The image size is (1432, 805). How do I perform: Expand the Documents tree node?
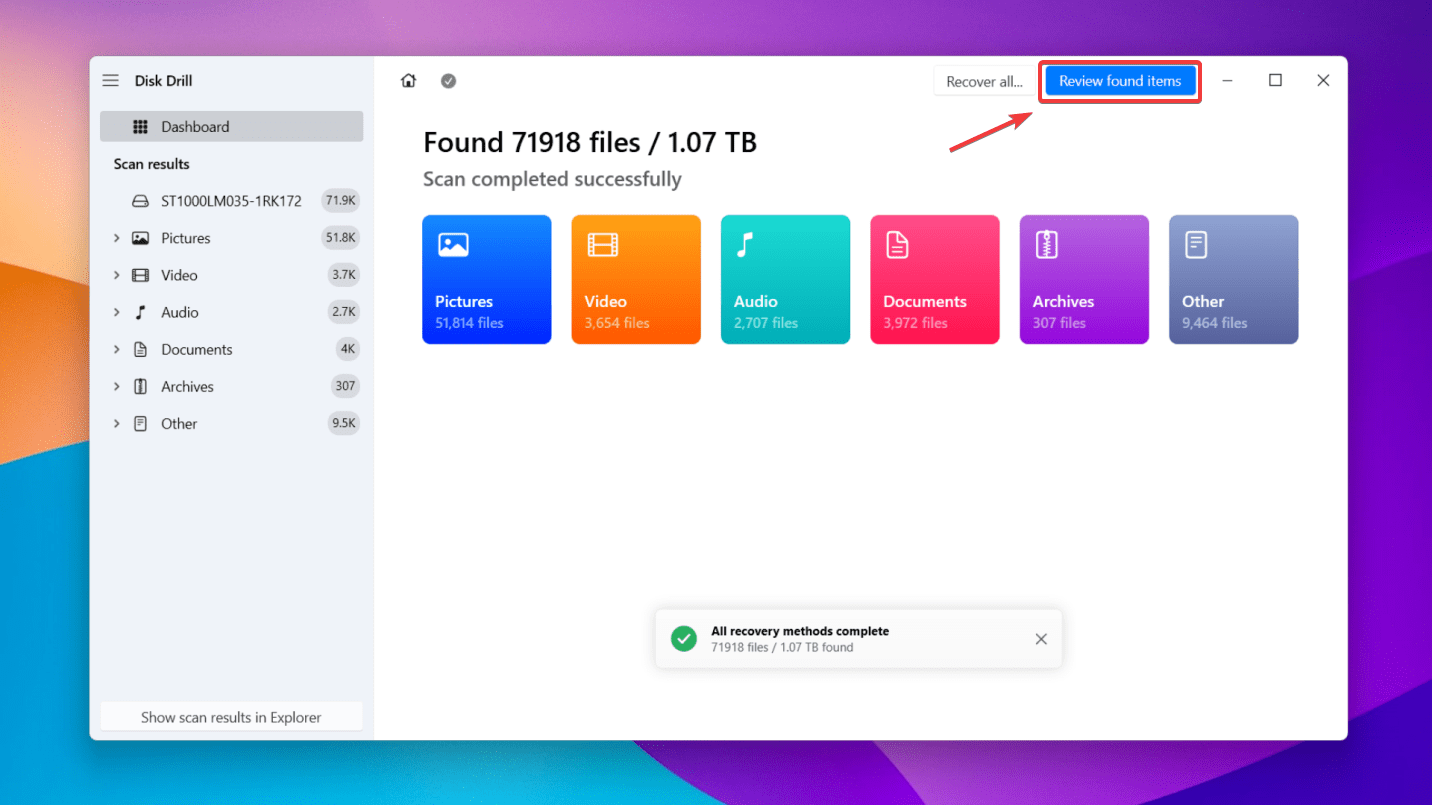[116, 349]
